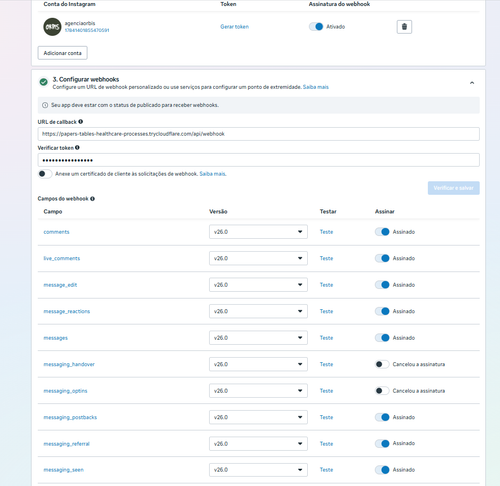500x486 pixels.
Task: Open Saiba mais link in webhooks description
Action: tap(316, 87)
